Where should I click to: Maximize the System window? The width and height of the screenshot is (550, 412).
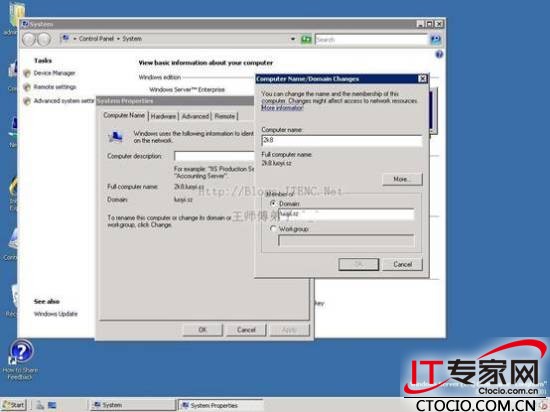430,24
